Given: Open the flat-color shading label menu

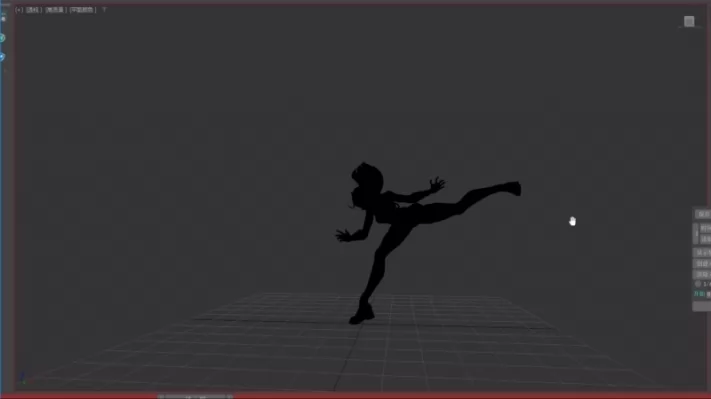Looking at the screenshot, I should pyautogui.click(x=83, y=10).
